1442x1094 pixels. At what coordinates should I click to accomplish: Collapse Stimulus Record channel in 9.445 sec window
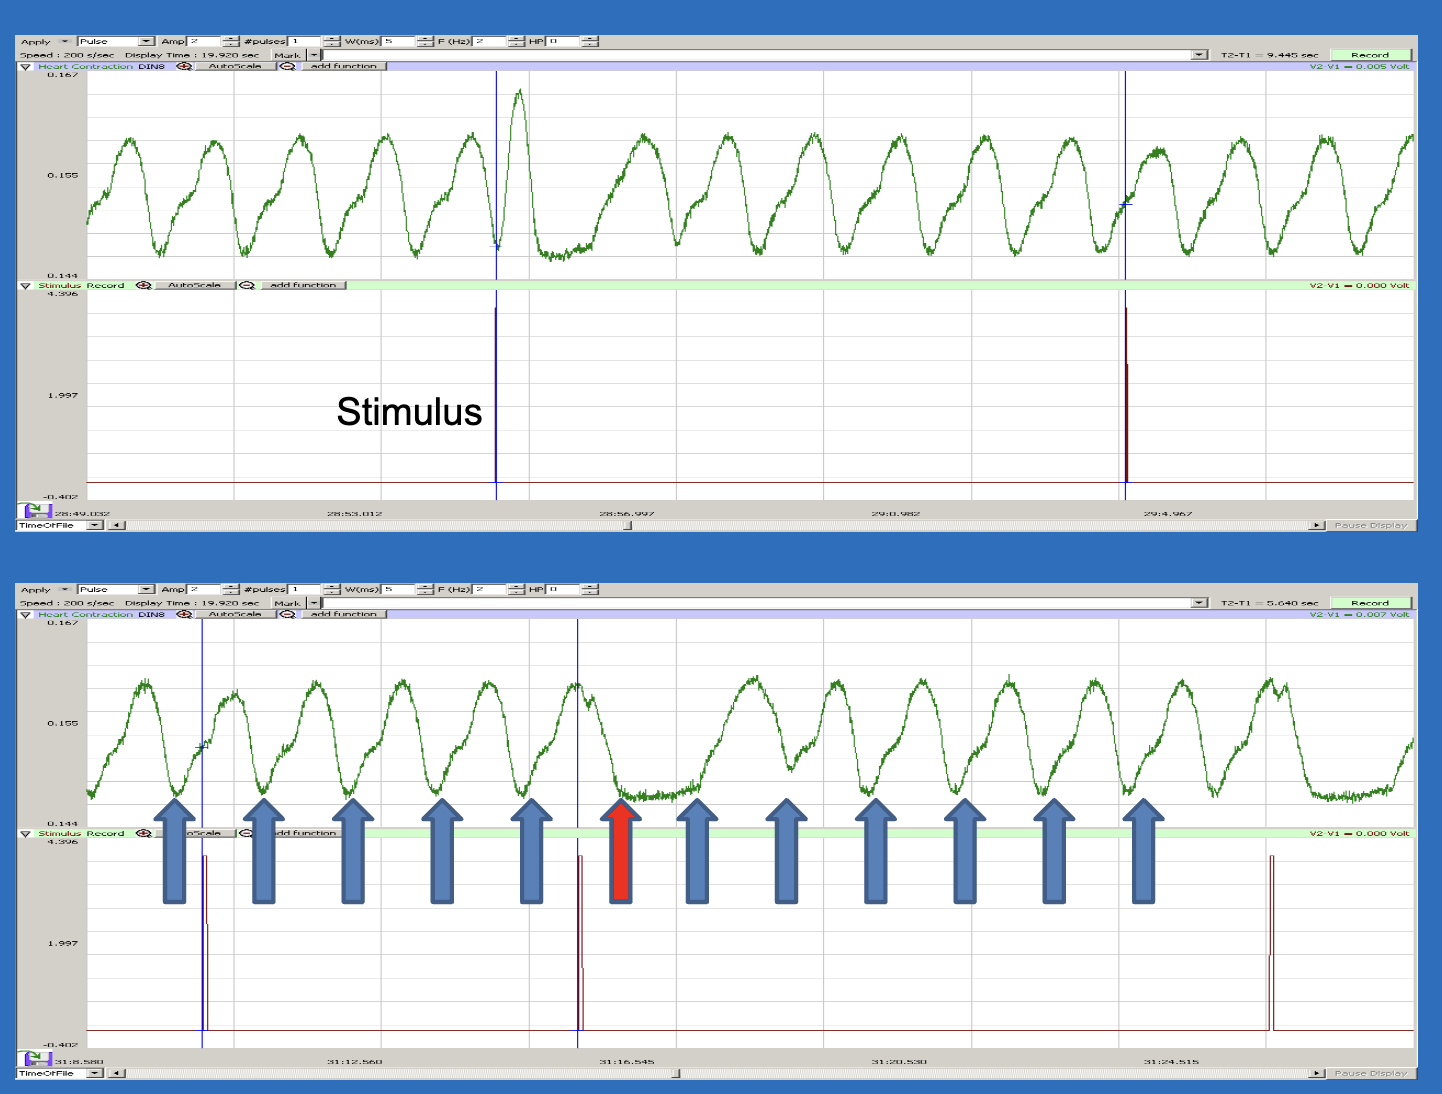tap(26, 286)
